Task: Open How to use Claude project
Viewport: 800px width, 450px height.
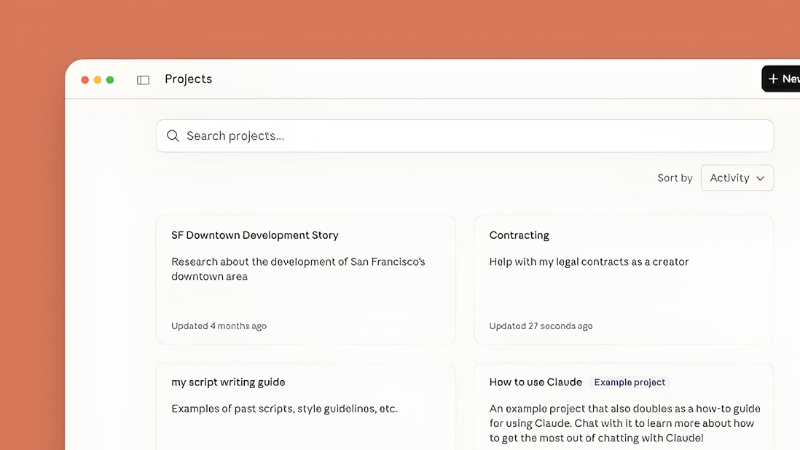Action: click(623, 407)
